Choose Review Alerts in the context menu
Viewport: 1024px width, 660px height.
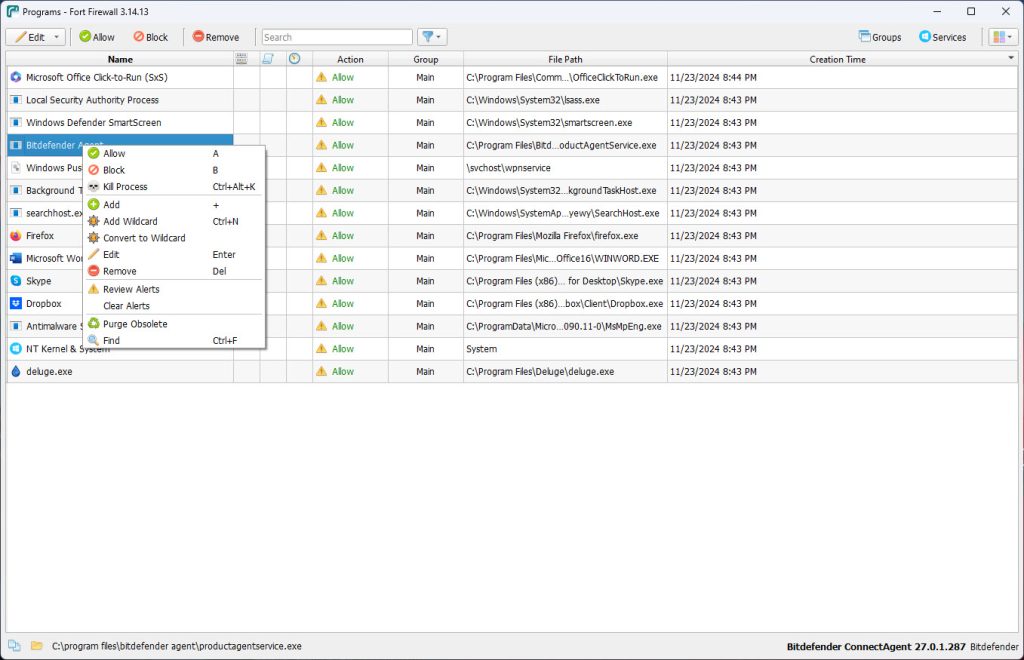click(x=174, y=289)
